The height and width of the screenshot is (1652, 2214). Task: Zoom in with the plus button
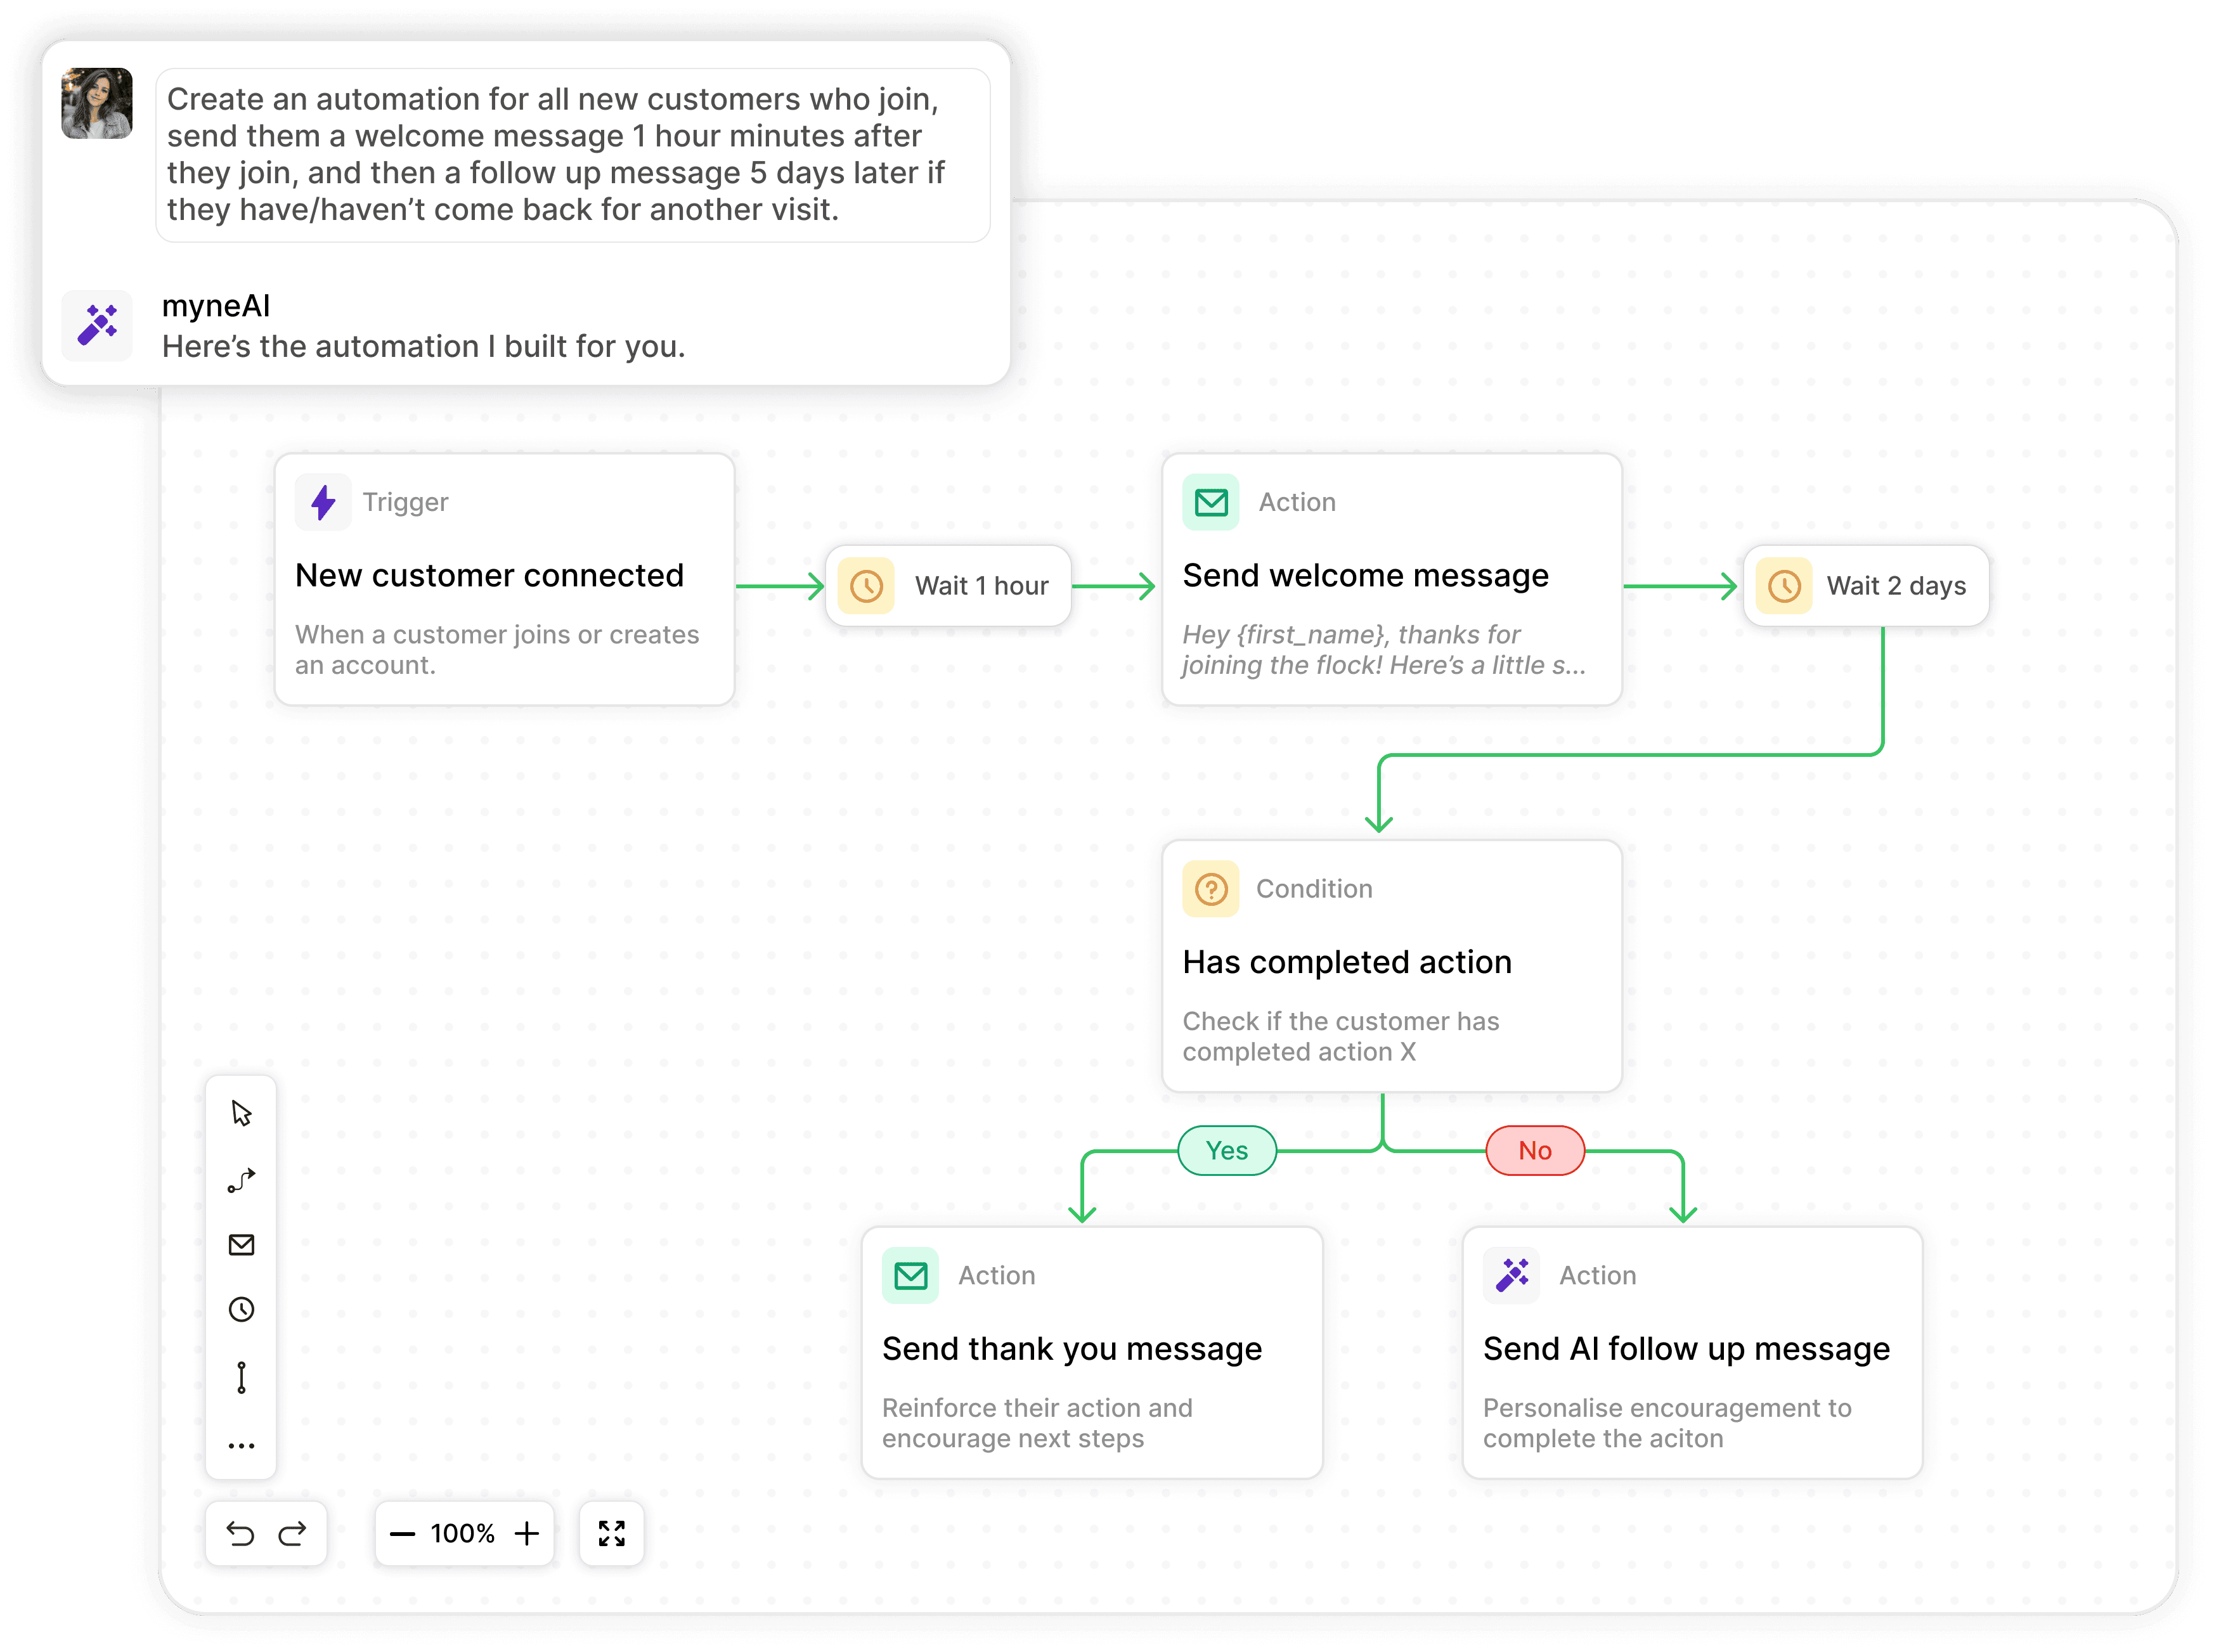527,1533
